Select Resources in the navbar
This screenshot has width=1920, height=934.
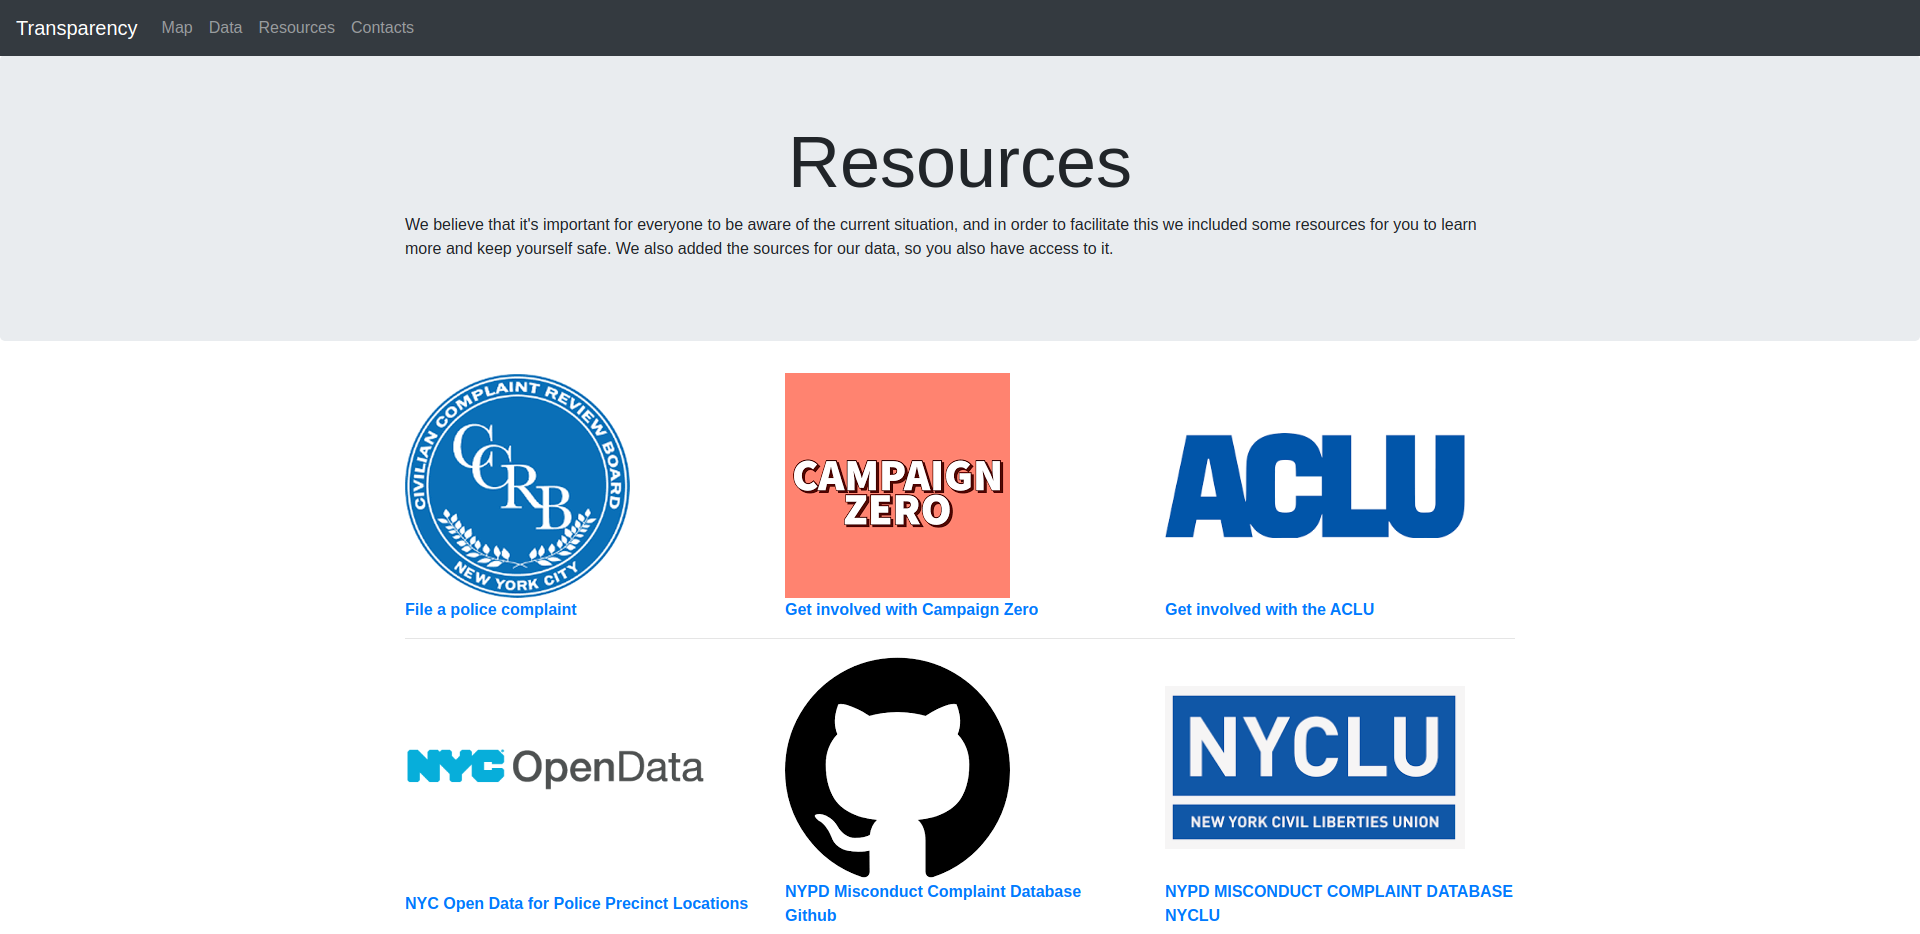pos(296,28)
